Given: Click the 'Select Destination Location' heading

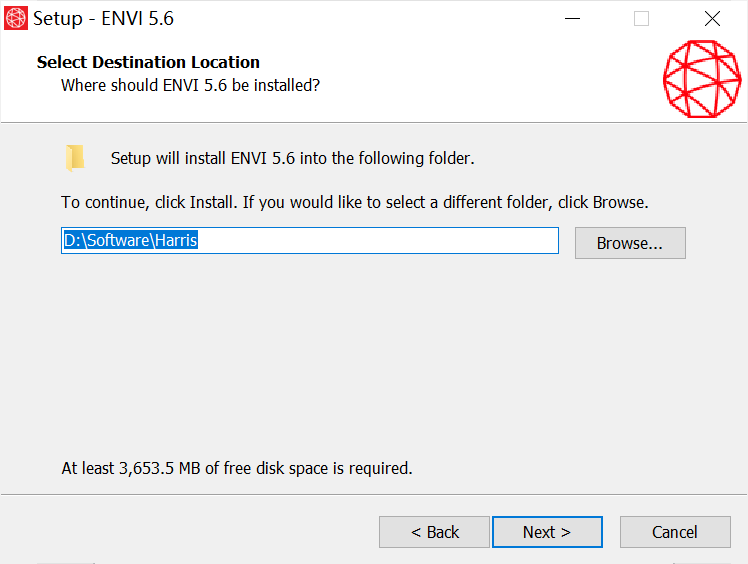Looking at the screenshot, I should (x=148, y=62).
